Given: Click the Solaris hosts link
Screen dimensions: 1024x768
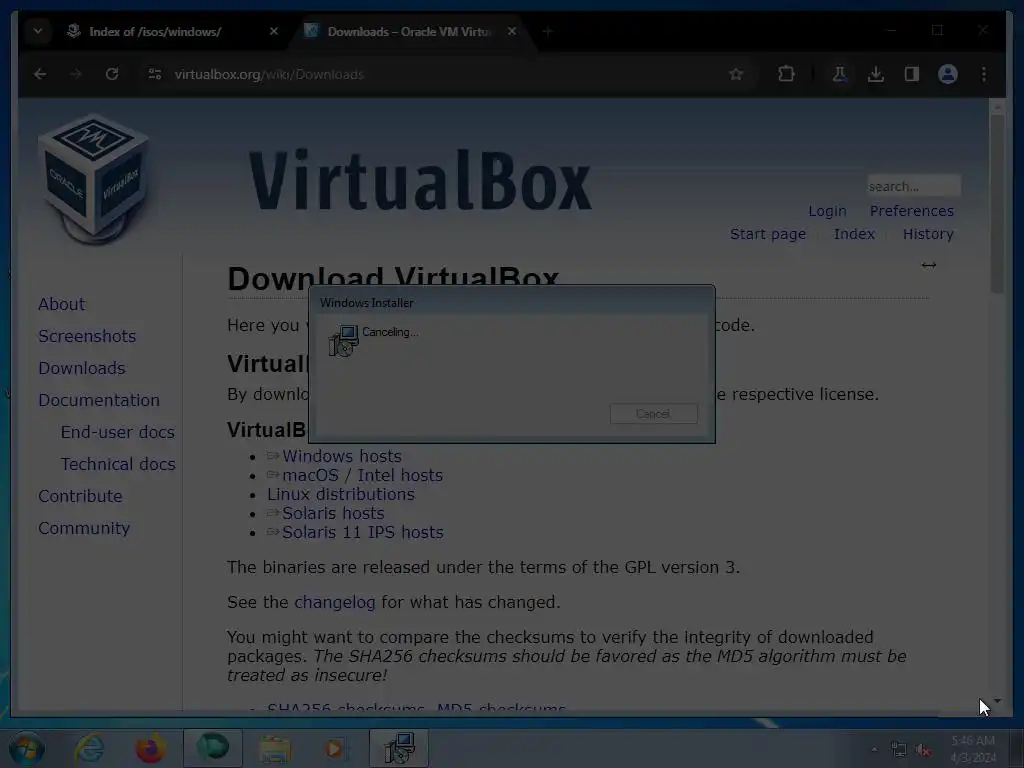Looking at the screenshot, I should coord(333,513).
